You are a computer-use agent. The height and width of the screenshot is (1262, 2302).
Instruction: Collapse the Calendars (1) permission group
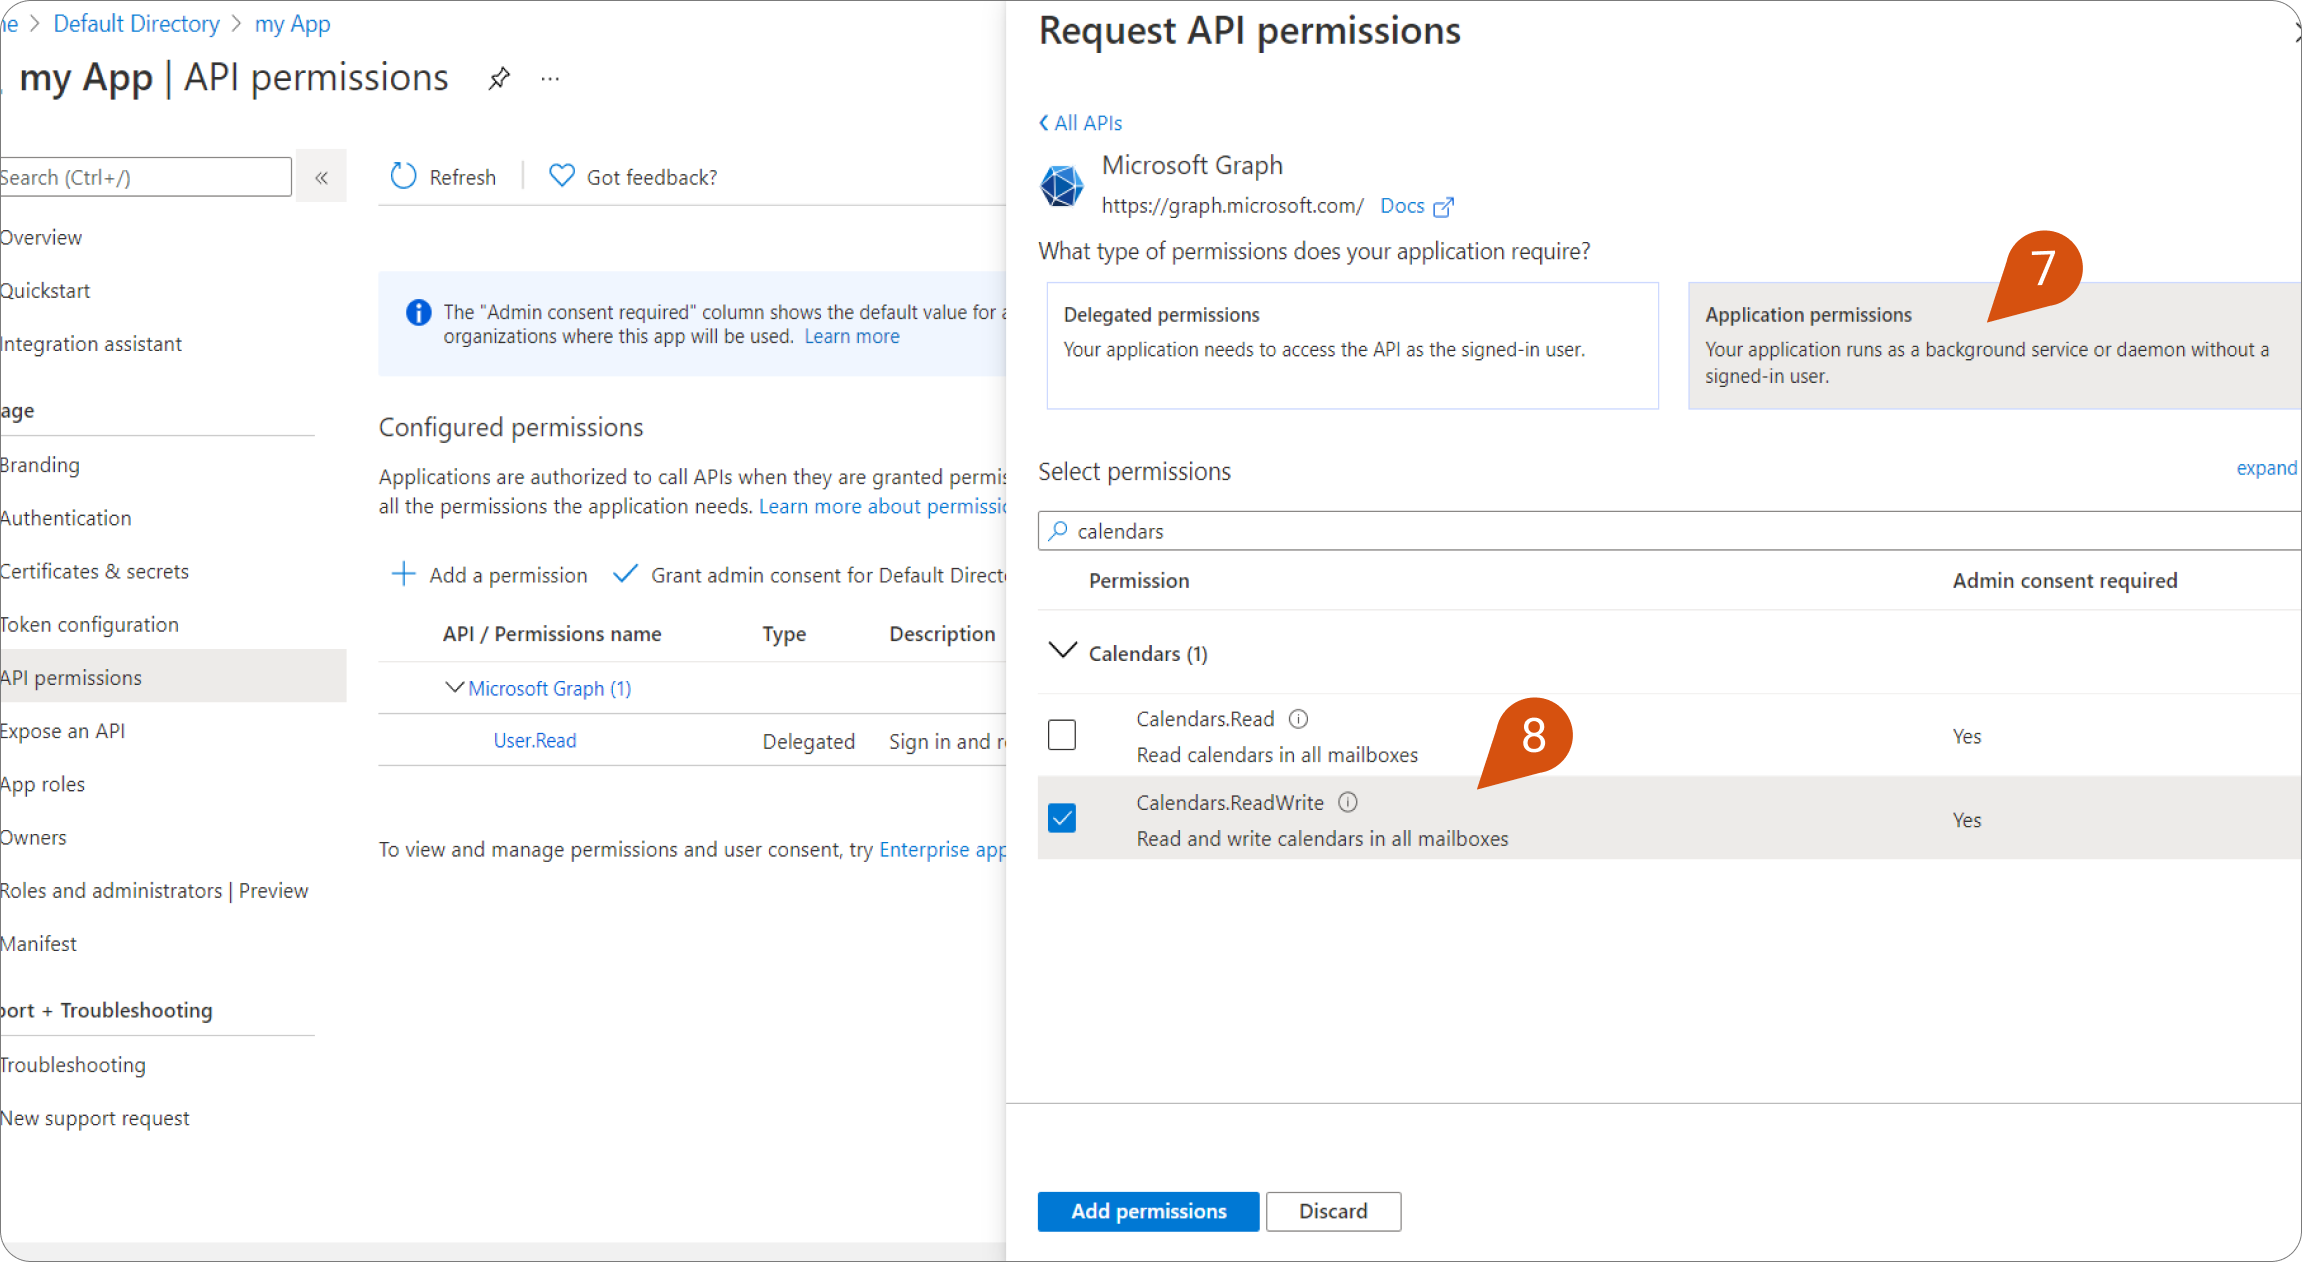(1062, 651)
